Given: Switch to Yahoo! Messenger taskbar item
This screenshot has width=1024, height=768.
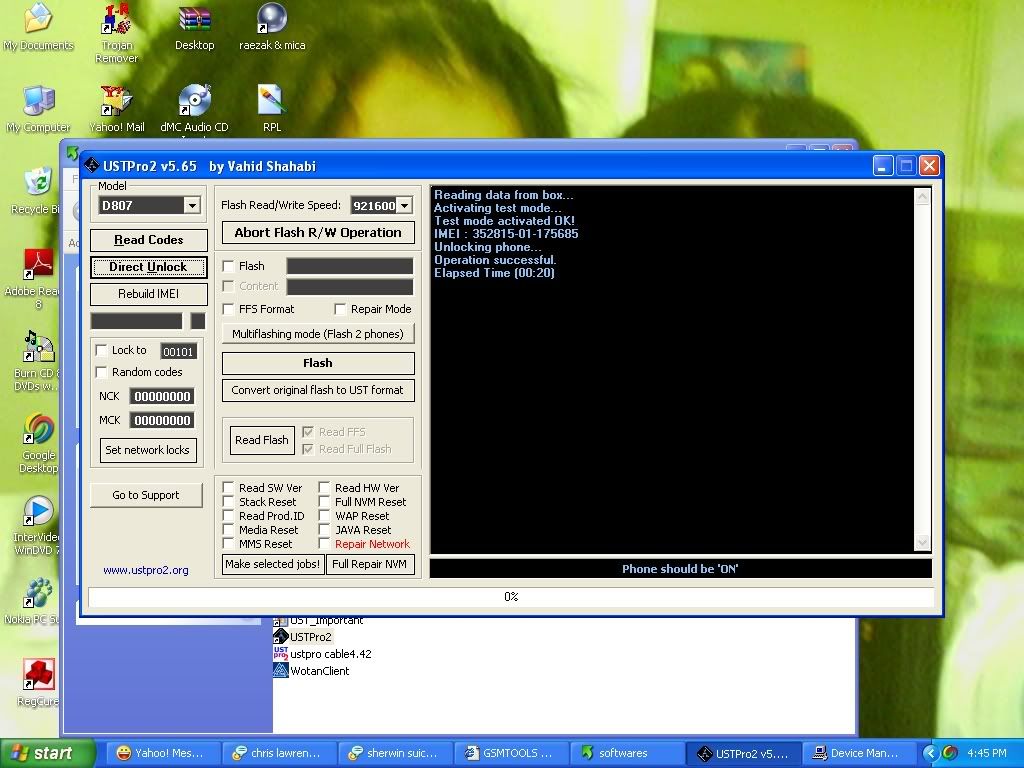Looking at the screenshot, I should click(x=165, y=754).
